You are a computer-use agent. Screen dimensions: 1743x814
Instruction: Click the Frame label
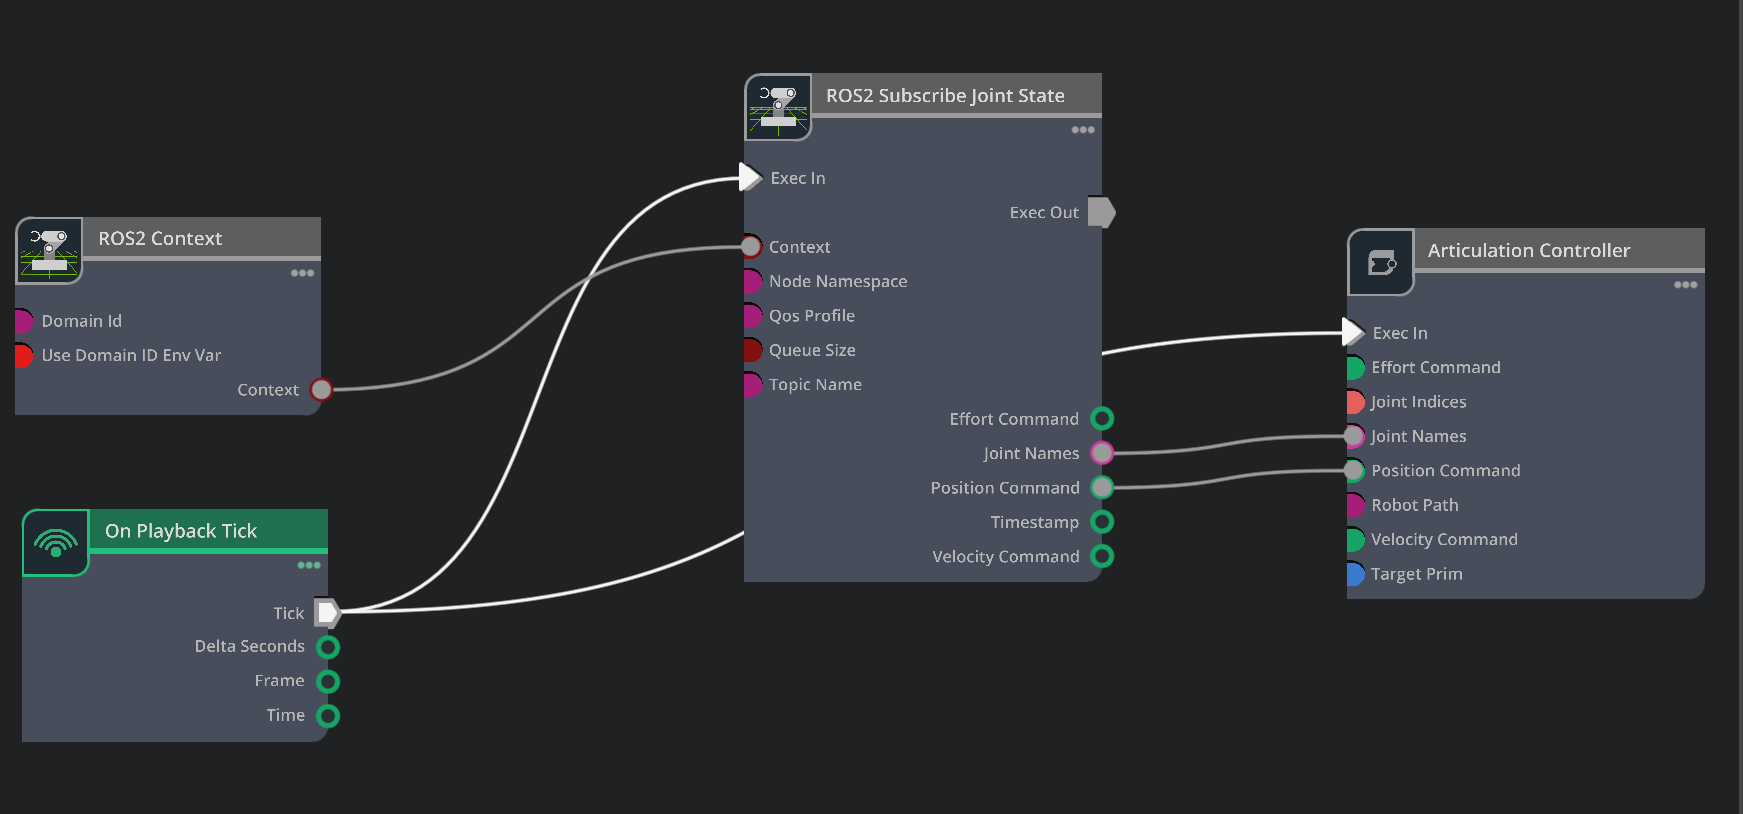click(279, 681)
